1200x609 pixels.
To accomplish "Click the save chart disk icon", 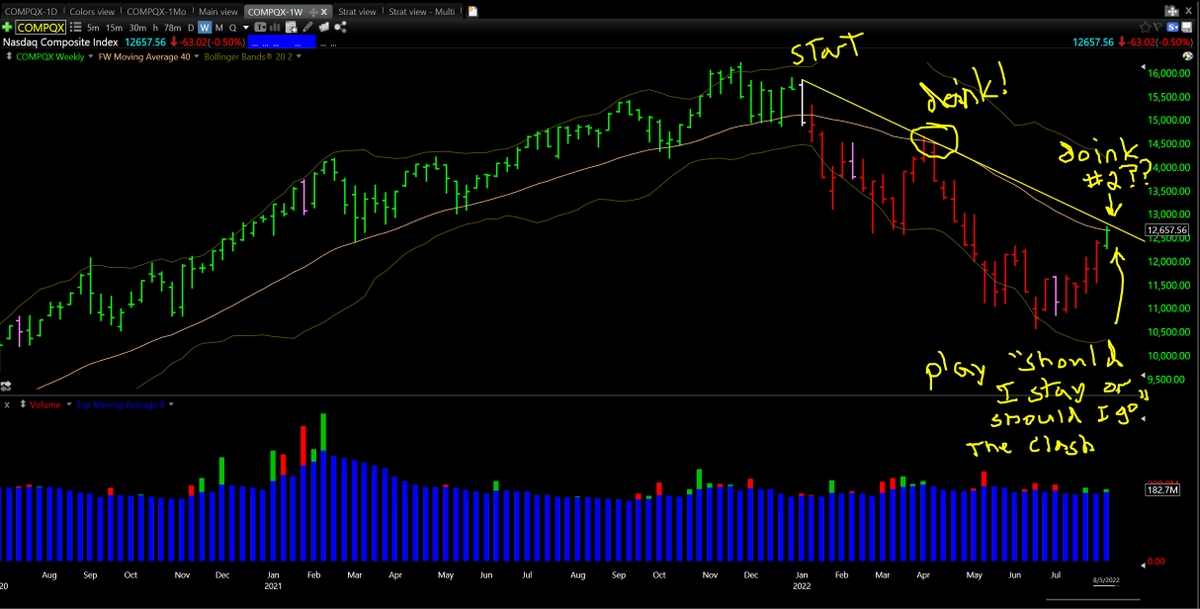I will [x=1187, y=27].
